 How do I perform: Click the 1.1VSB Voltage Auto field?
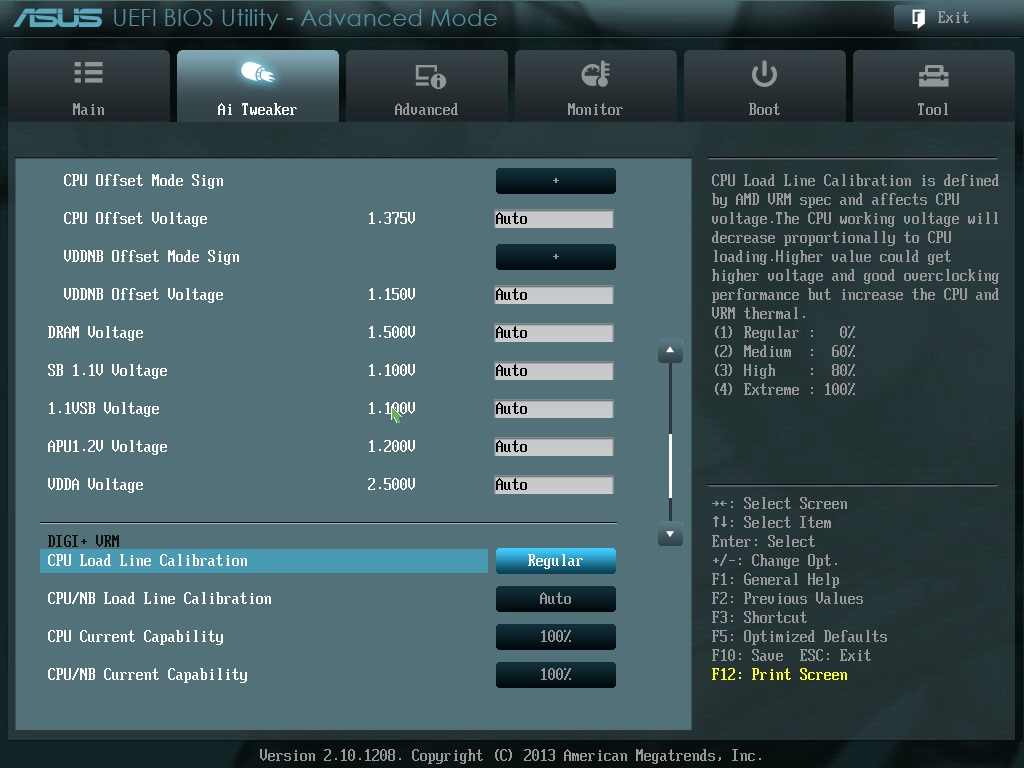coord(554,409)
